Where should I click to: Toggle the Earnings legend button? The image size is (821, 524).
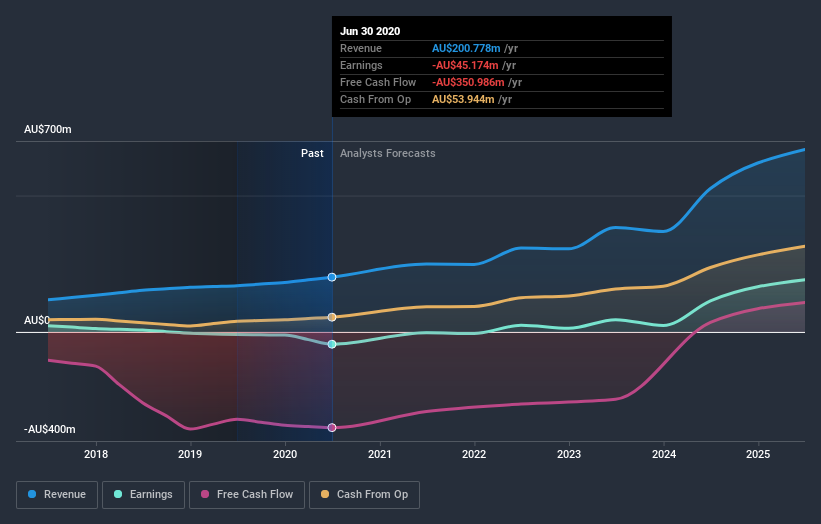(143, 495)
